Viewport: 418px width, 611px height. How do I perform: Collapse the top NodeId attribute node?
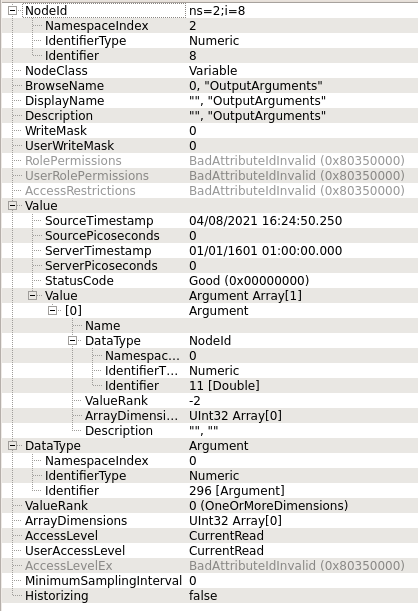(x=12, y=11)
